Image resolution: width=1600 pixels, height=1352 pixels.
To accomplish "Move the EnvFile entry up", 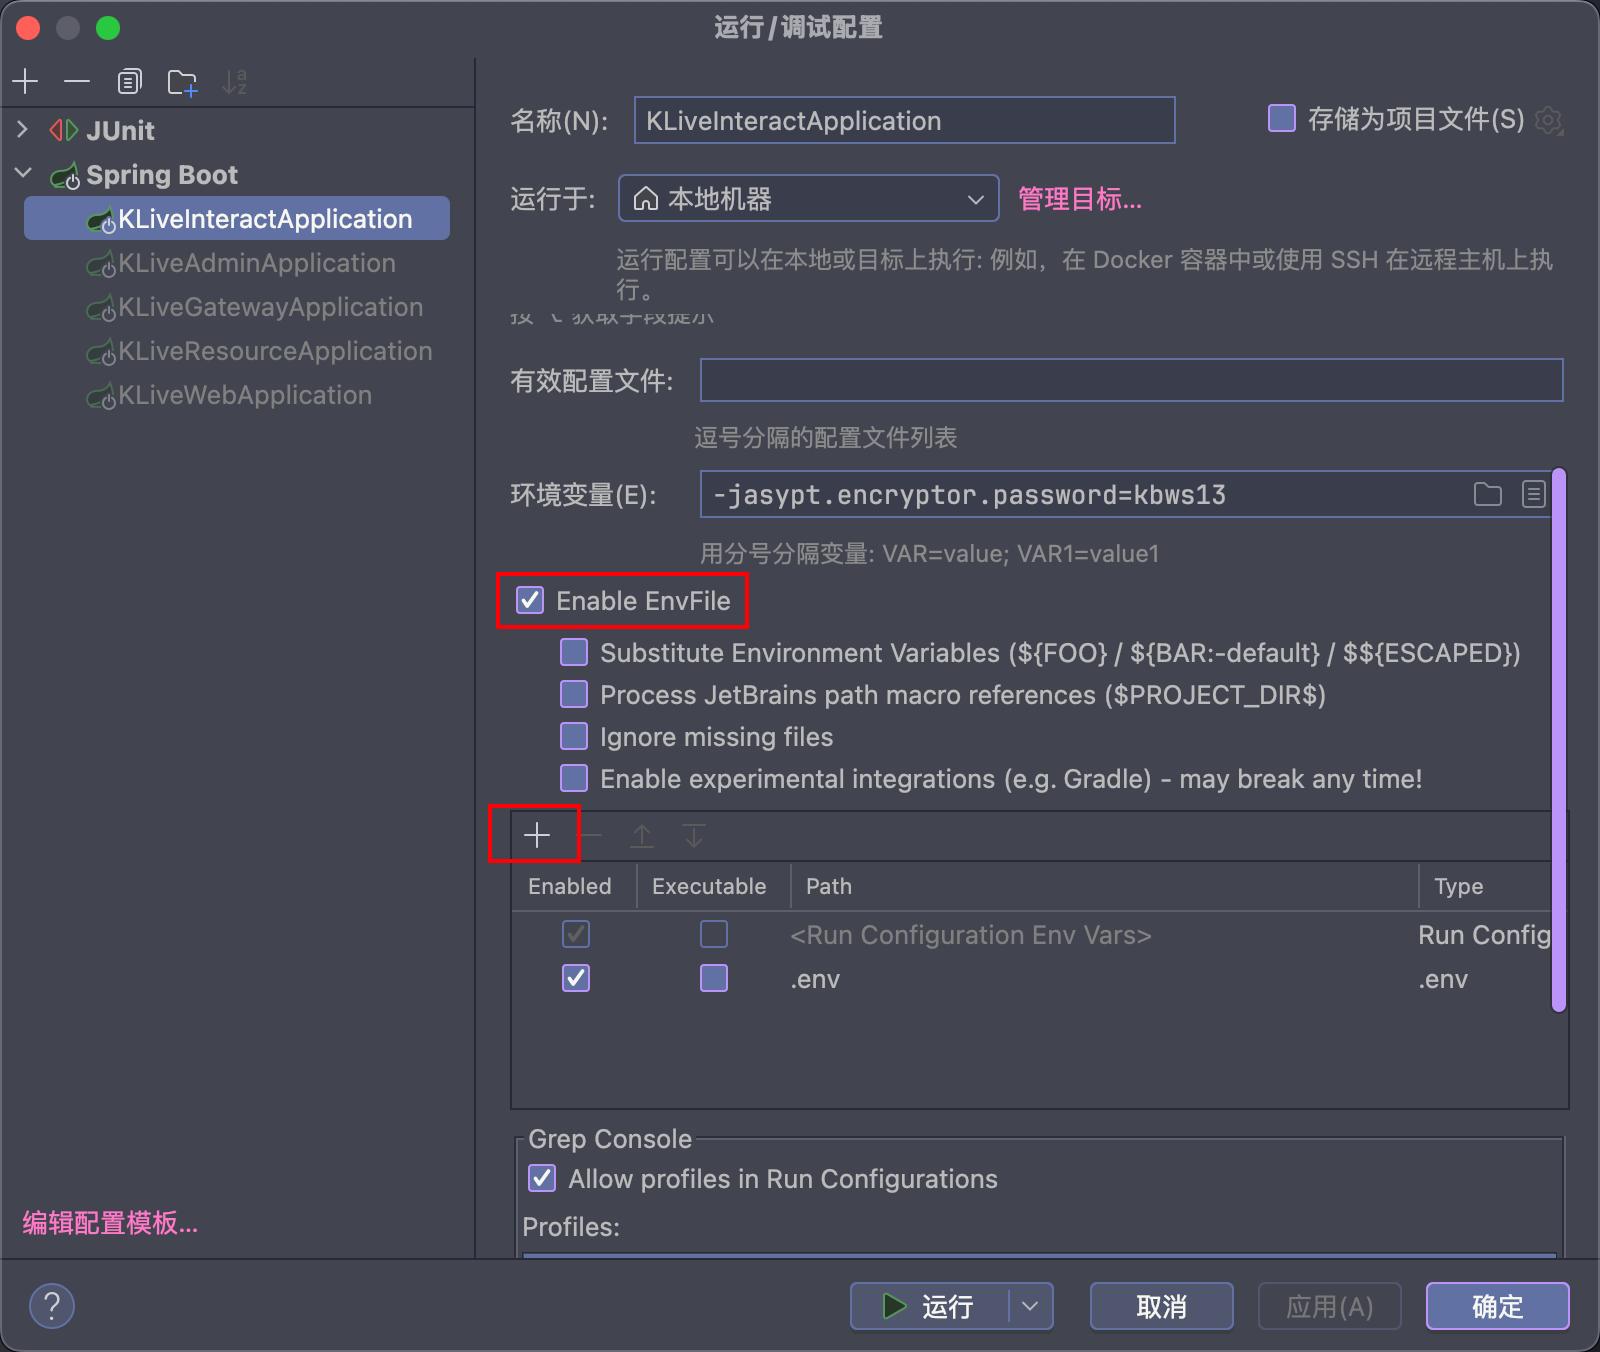I will point(642,835).
